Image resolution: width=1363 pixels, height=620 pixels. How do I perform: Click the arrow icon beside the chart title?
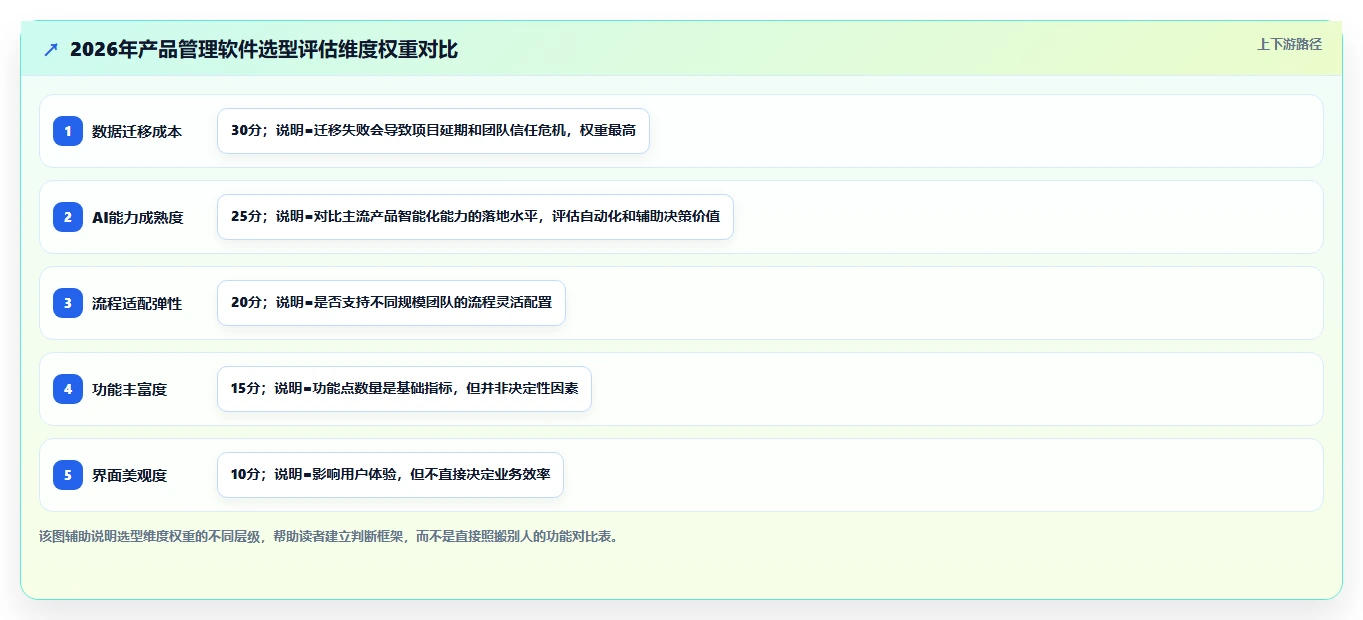[51, 49]
